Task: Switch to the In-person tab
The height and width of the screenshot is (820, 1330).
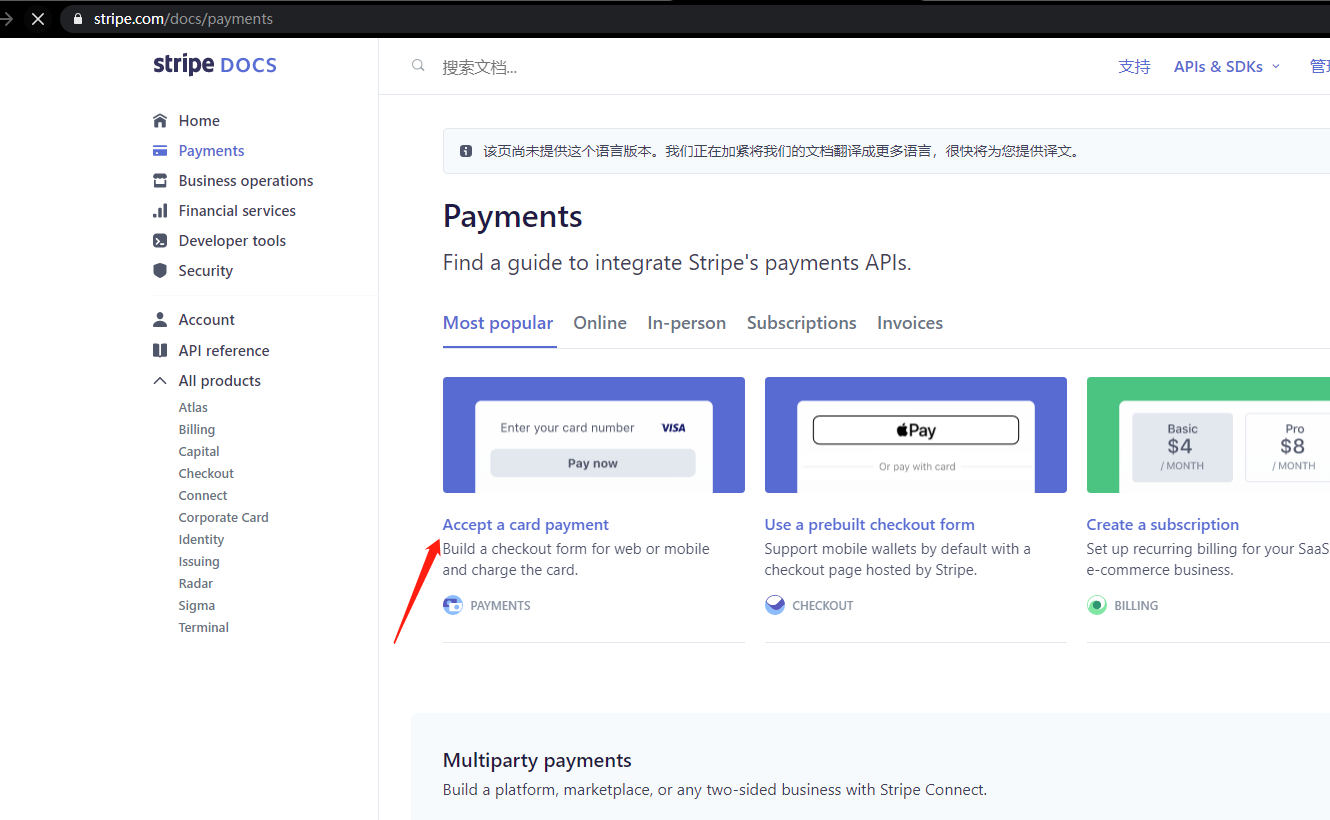Action: point(686,322)
